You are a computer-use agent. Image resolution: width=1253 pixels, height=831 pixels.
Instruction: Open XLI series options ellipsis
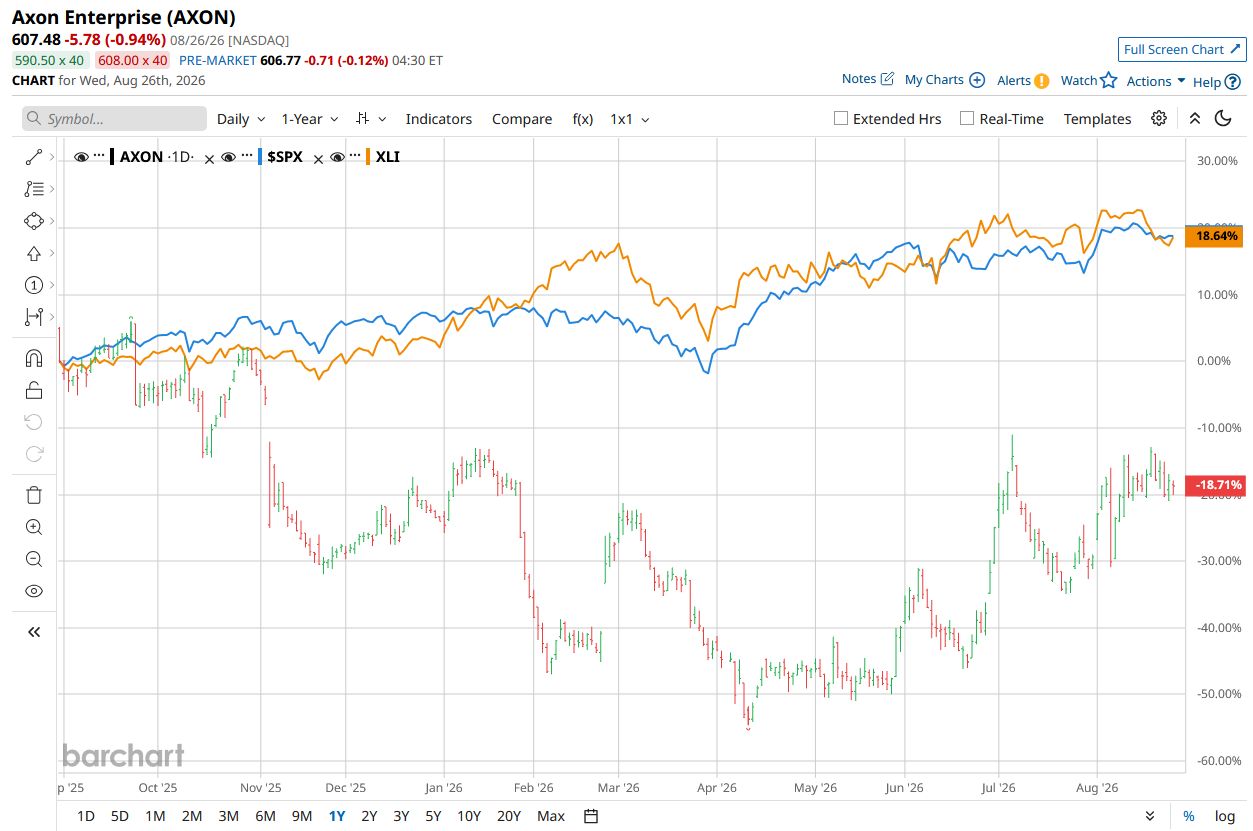[x=354, y=157]
